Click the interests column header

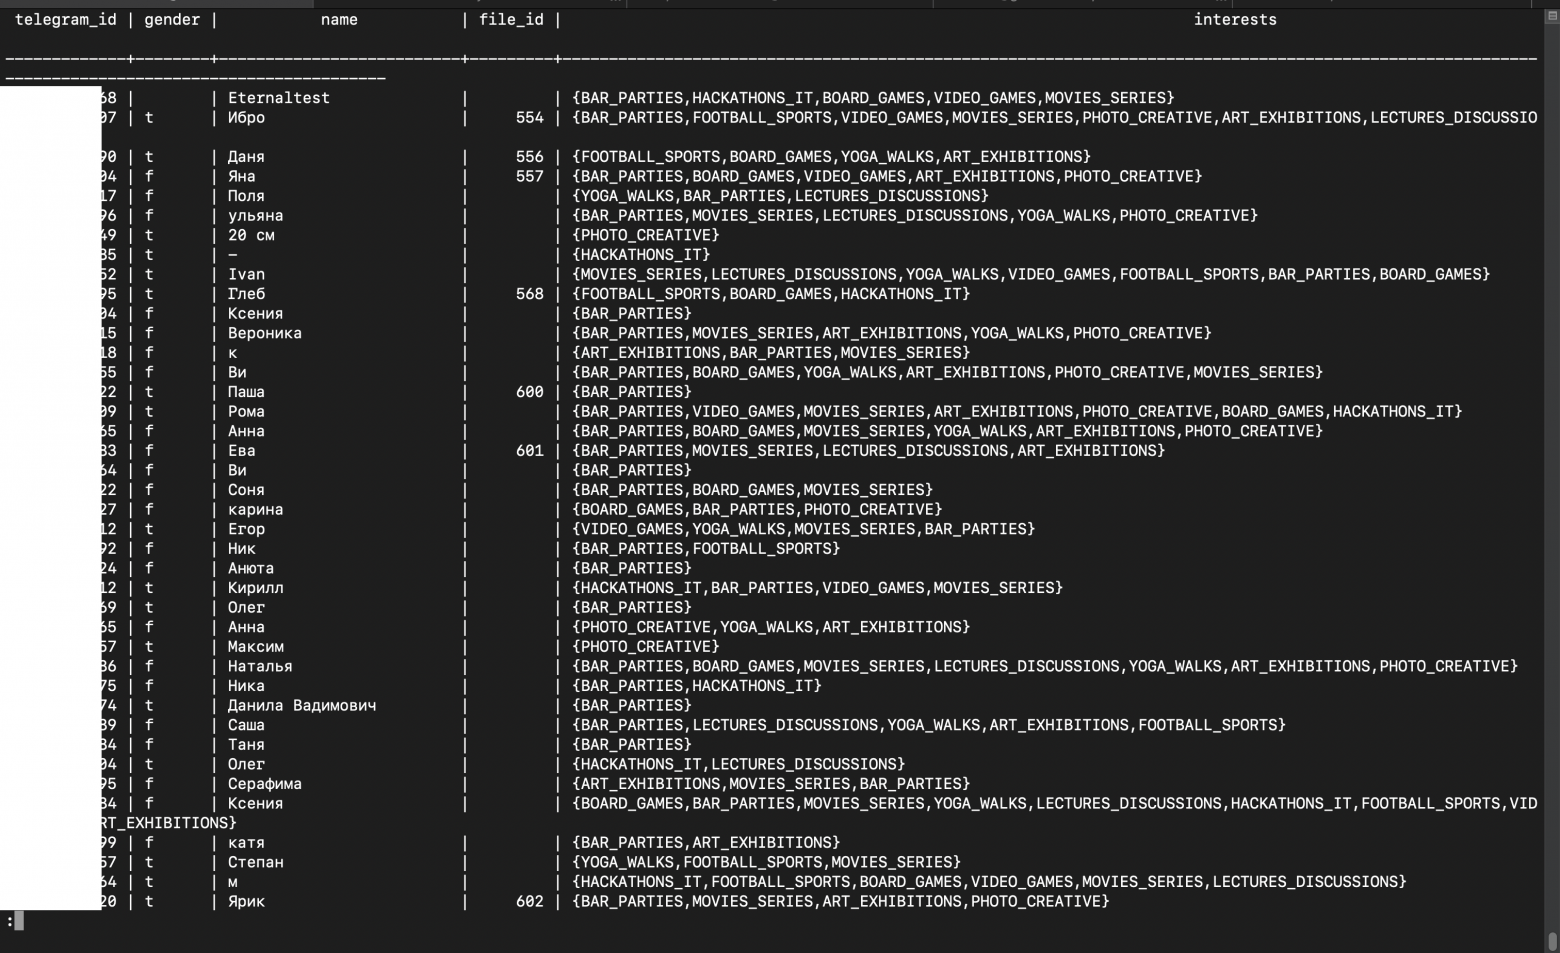[x=1235, y=20]
